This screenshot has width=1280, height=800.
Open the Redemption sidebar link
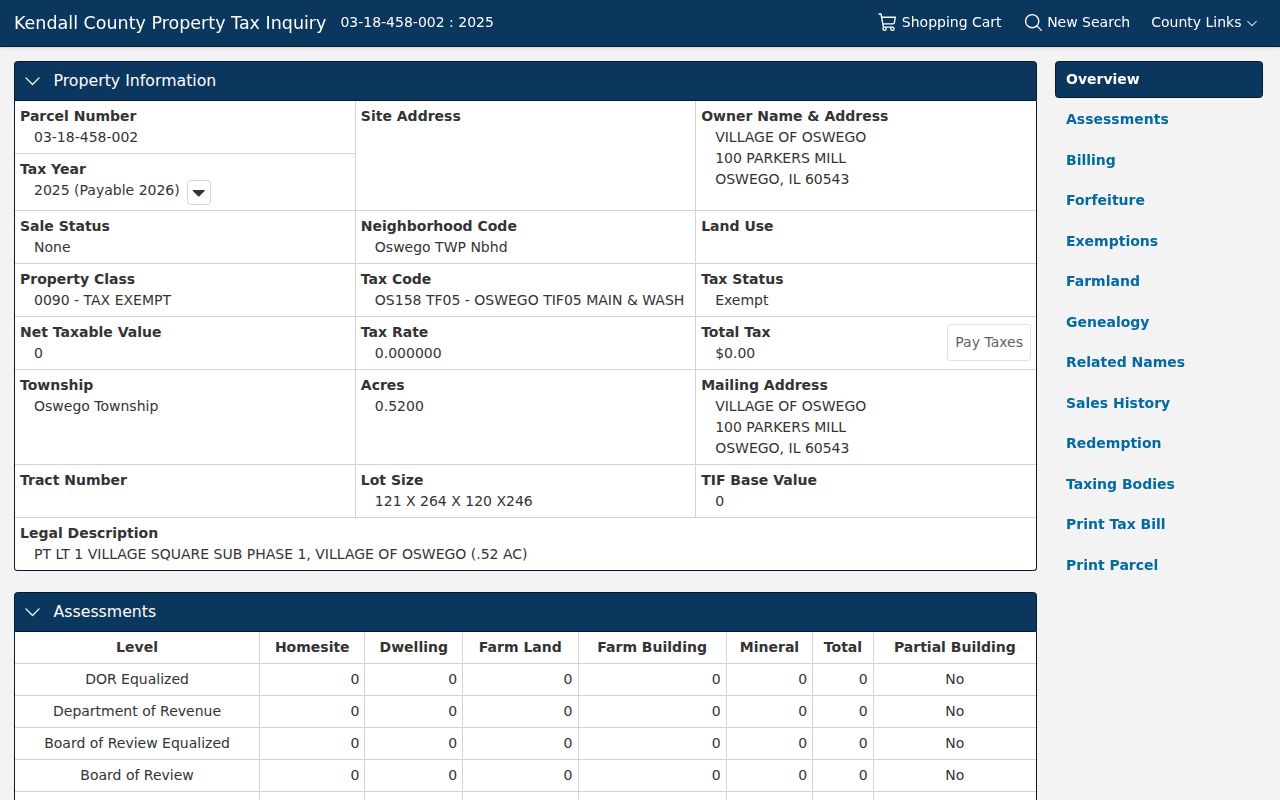tap(1113, 443)
